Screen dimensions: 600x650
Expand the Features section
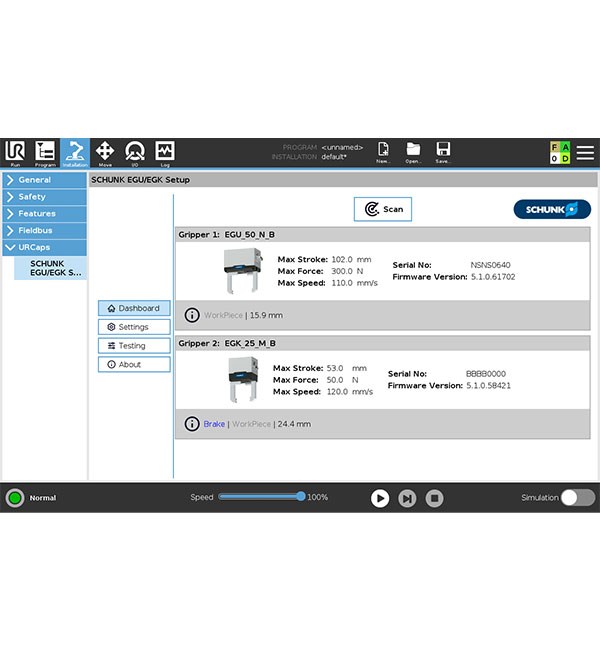(x=45, y=213)
